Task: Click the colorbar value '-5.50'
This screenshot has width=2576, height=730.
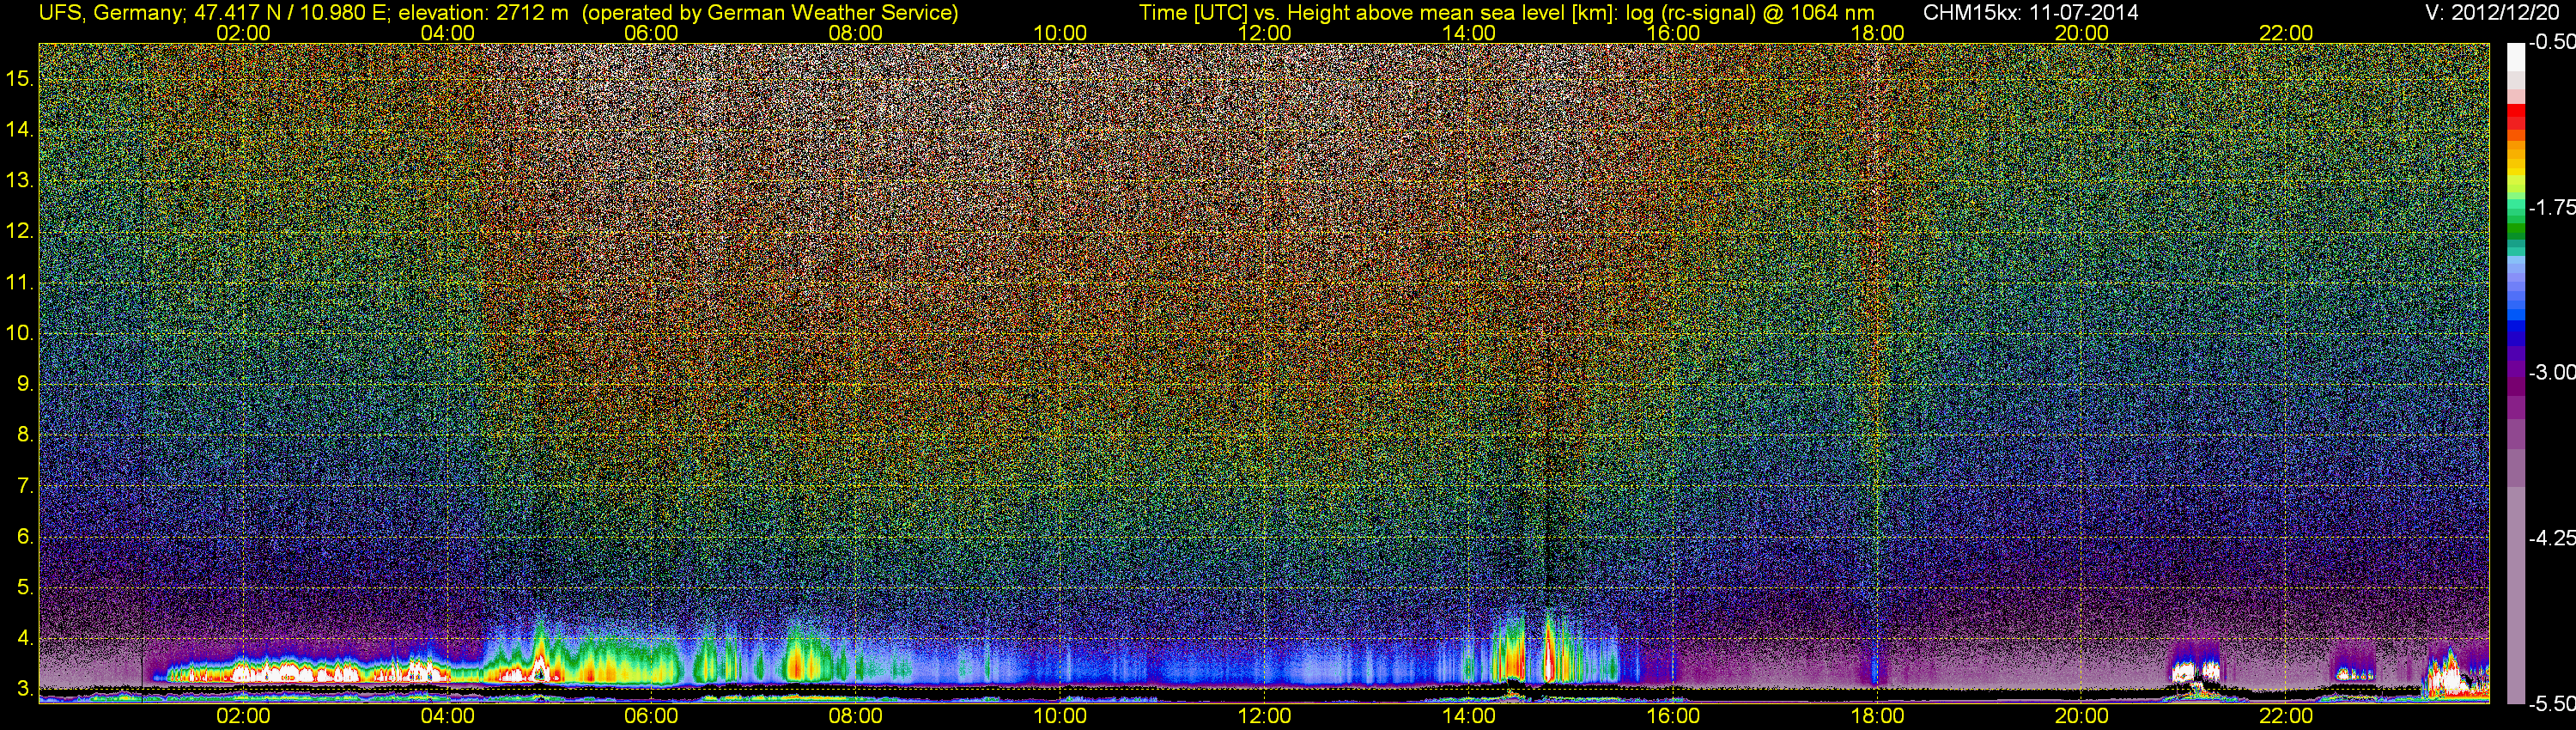Action: 2551,704
